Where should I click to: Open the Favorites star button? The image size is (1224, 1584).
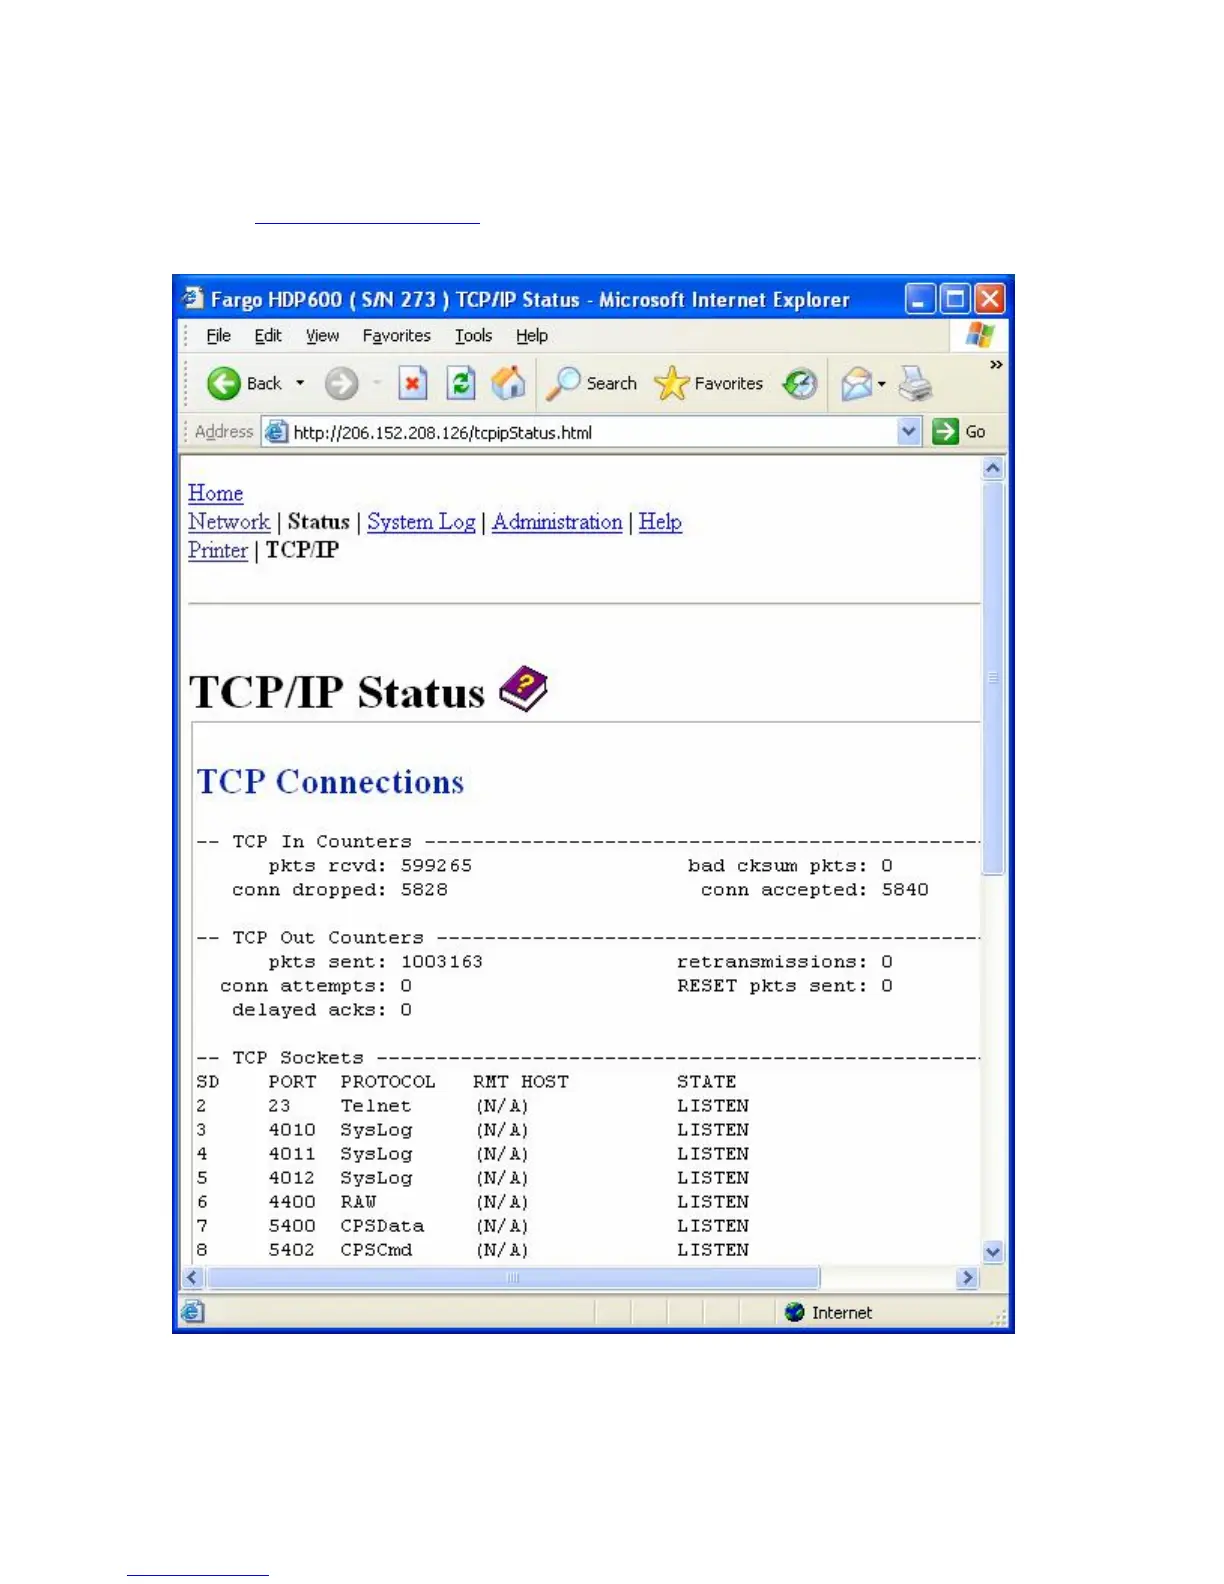tap(709, 383)
